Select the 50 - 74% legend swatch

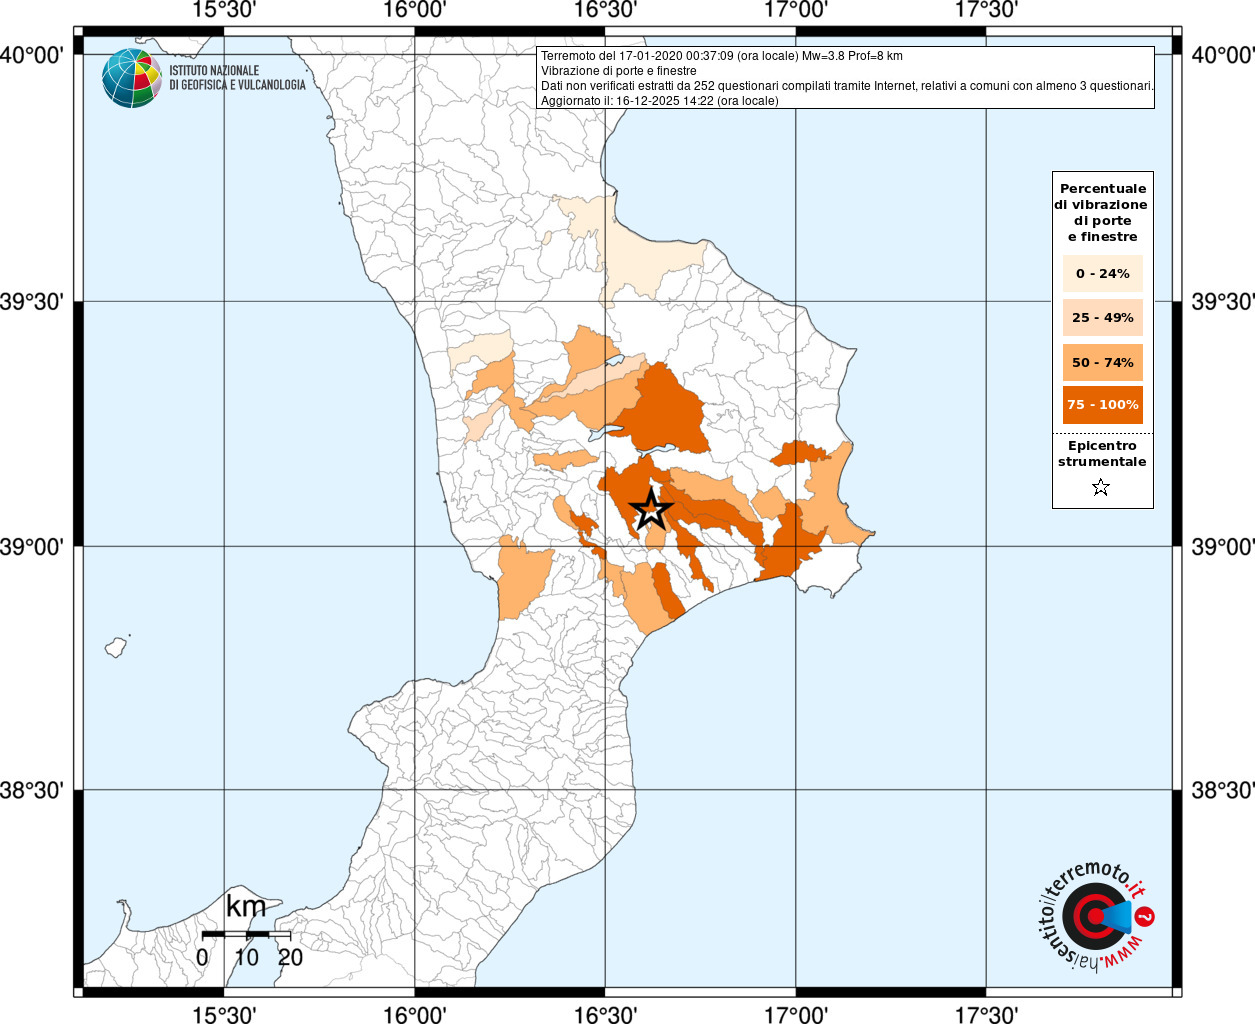pyautogui.click(x=1103, y=362)
